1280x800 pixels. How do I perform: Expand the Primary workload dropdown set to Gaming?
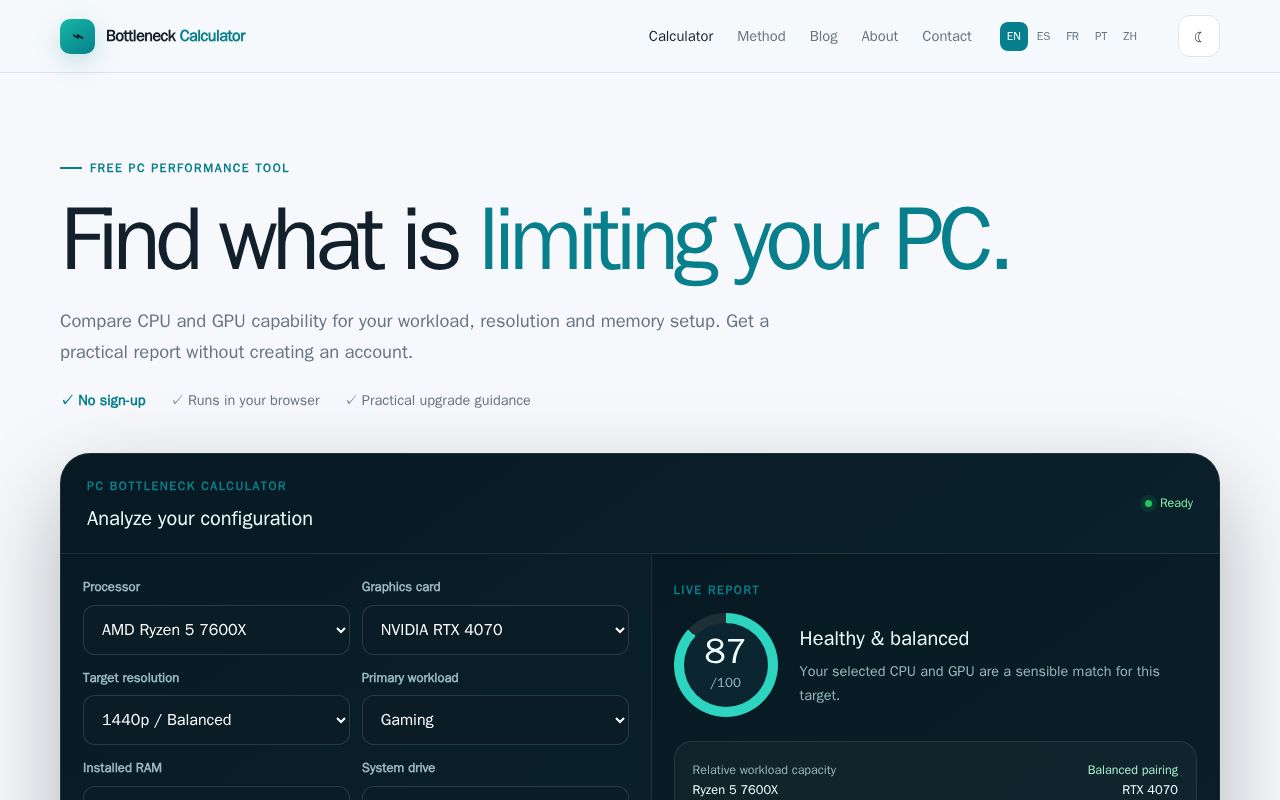(x=495, y=720)
